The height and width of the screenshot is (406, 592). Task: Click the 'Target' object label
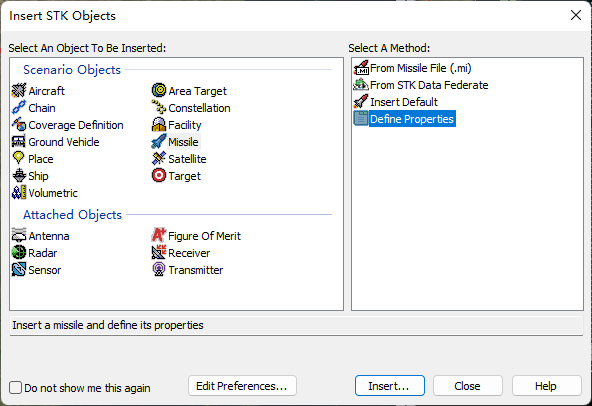pos(185,176)
